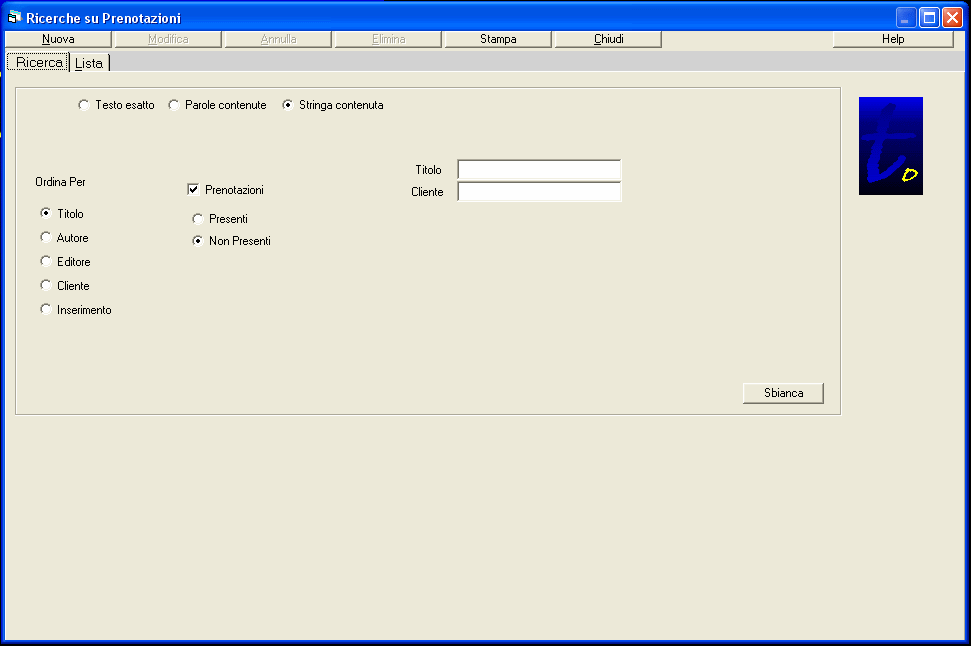This screenshot has height=646, width=971.
Task: Open the Help button
Action: tap(893, 39)
